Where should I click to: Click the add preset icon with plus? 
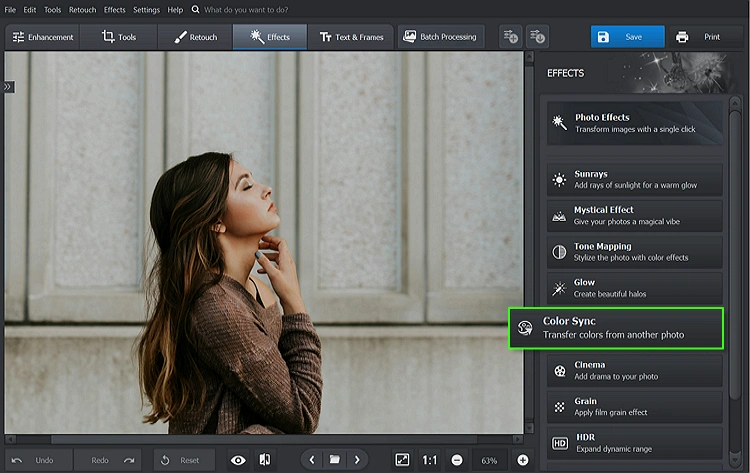(x=510, y=37)
